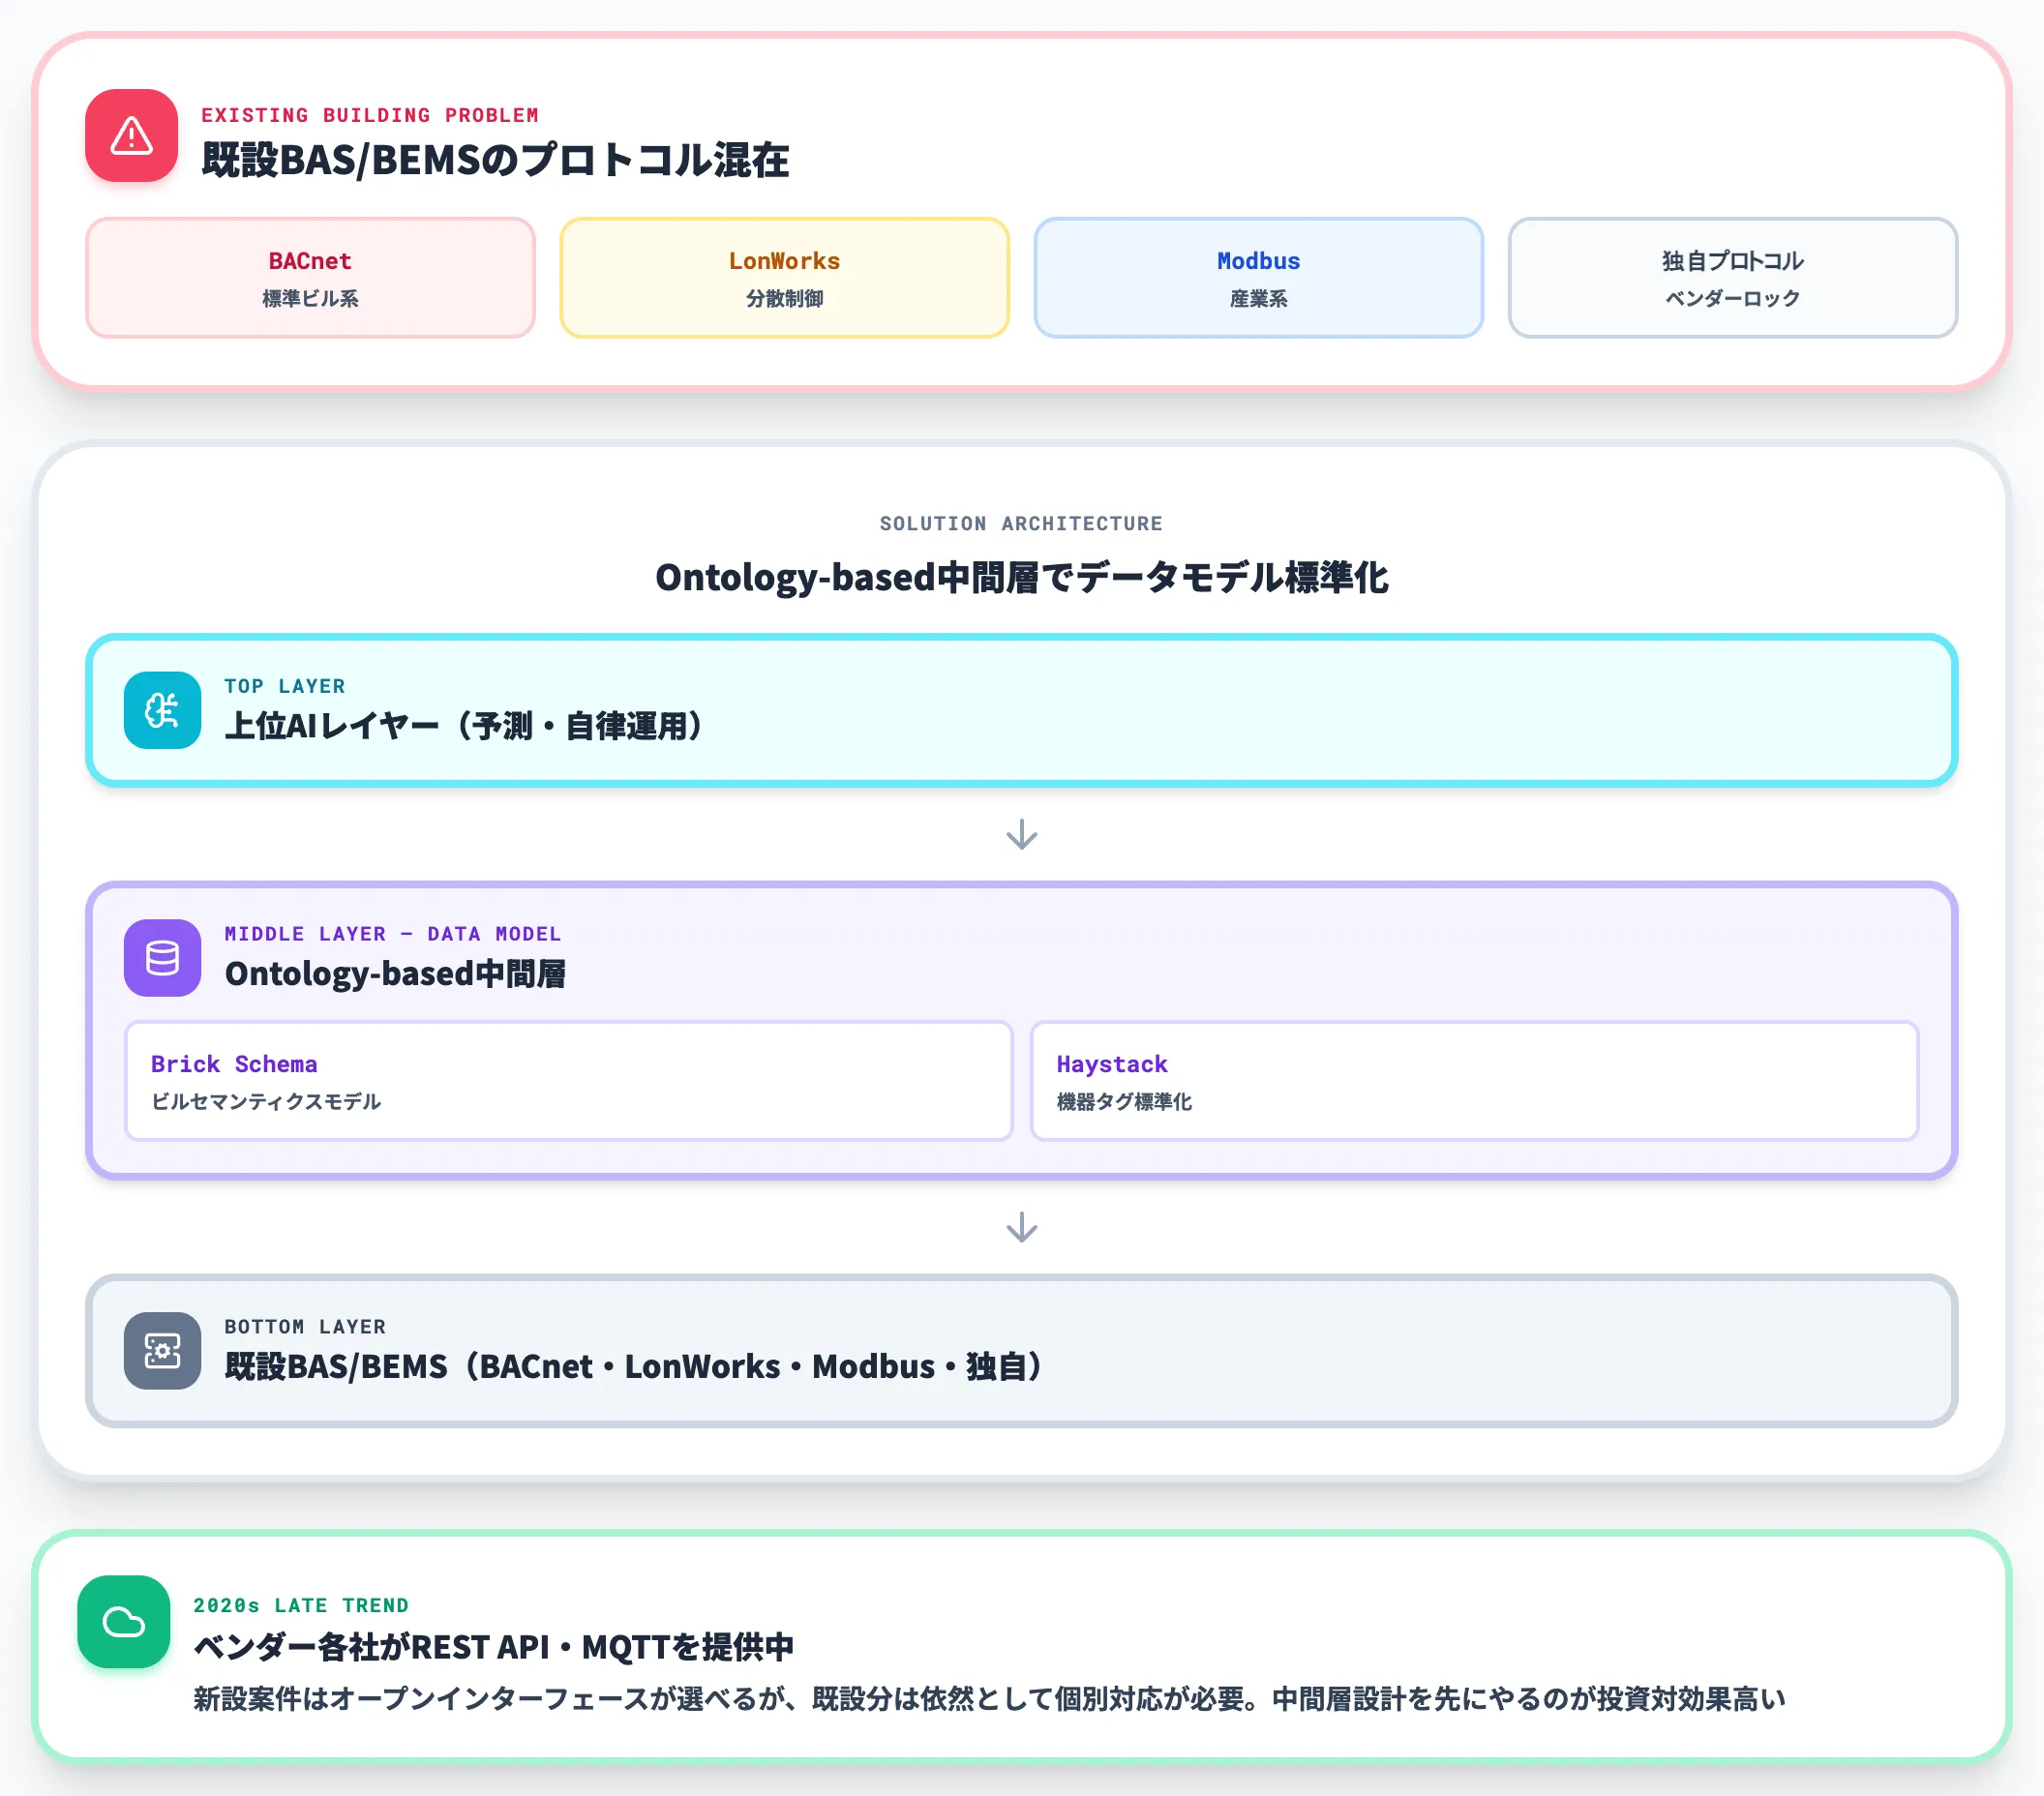This screenshot has width=2044, height=1796.
Task: Click the TOP LAYER label
Action: tap(285, 686)
